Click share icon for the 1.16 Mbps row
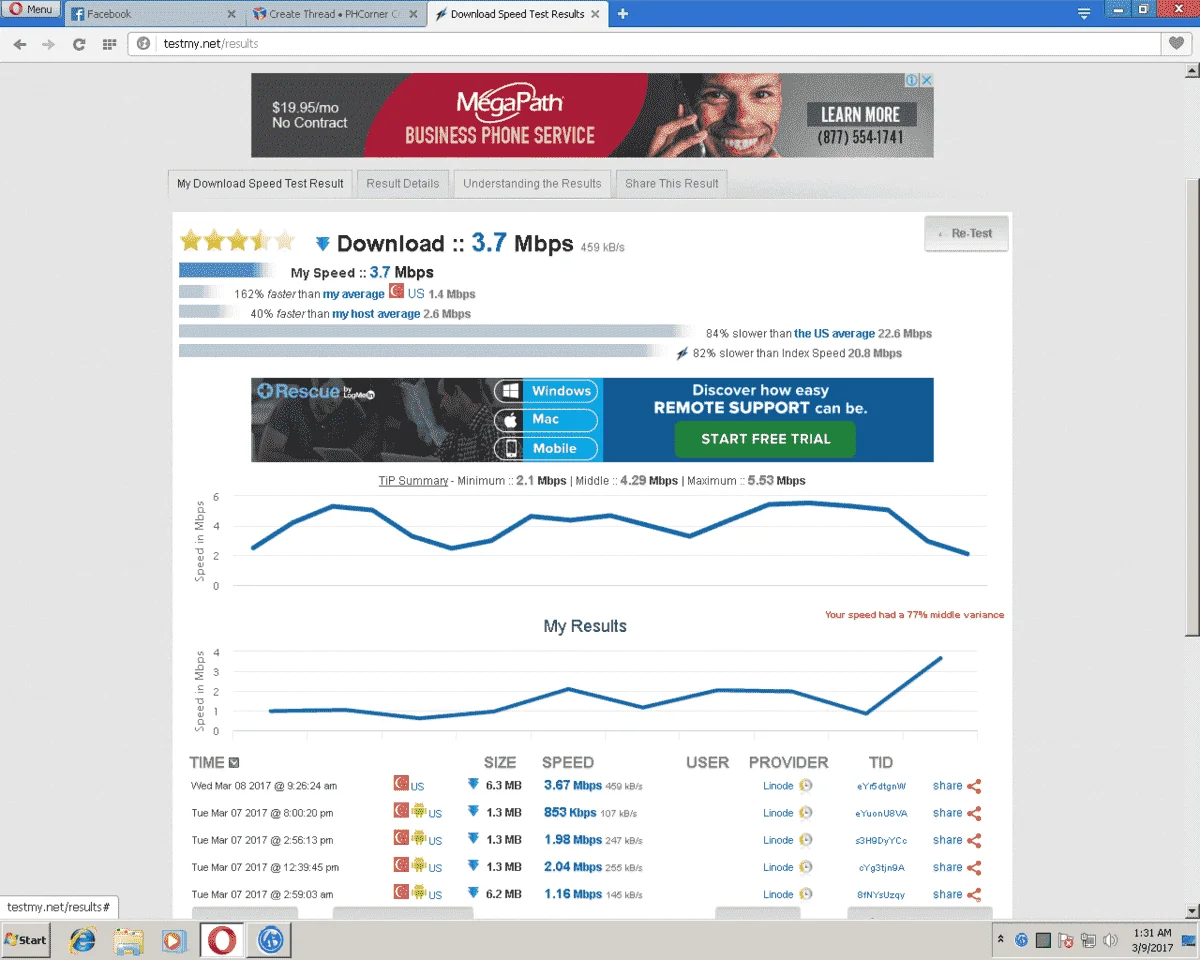 coord(974,894)
